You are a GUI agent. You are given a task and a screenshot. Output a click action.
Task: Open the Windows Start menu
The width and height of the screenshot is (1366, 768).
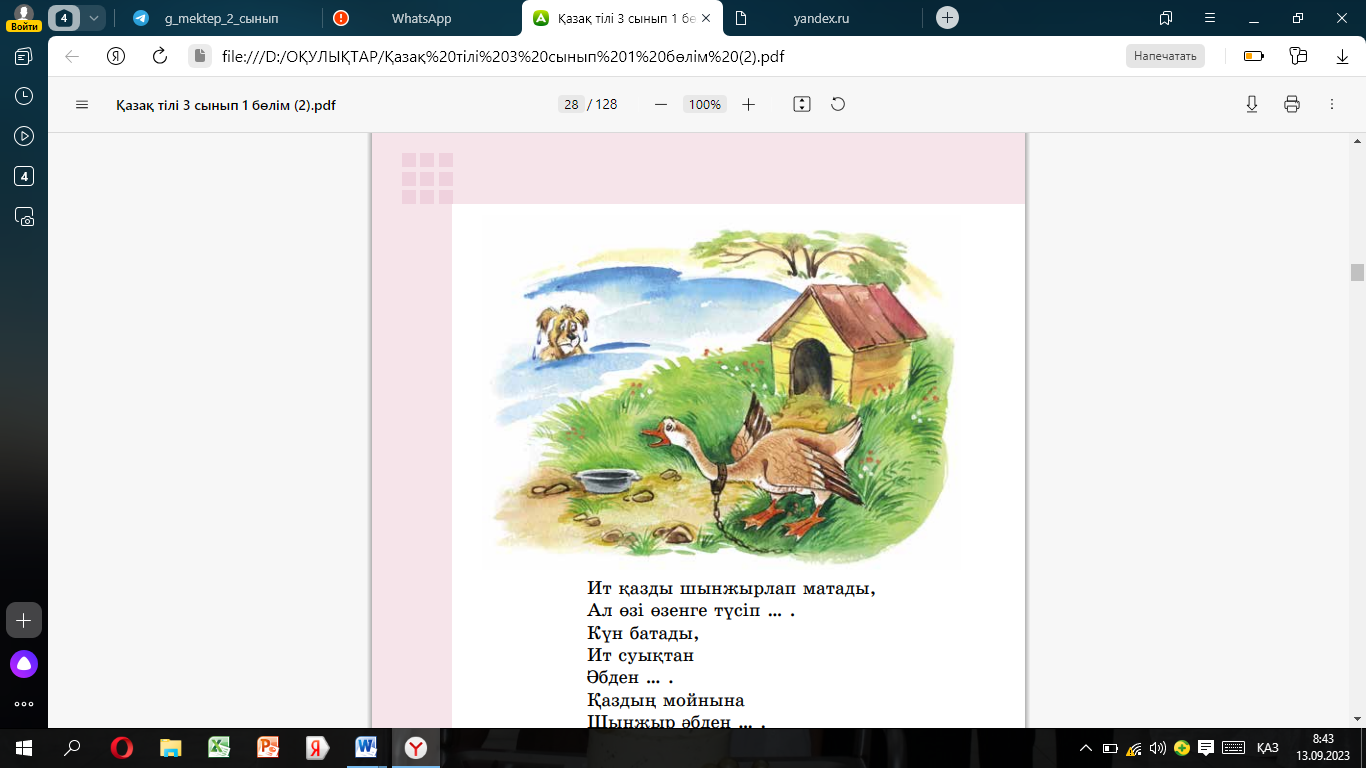[24, 748]
